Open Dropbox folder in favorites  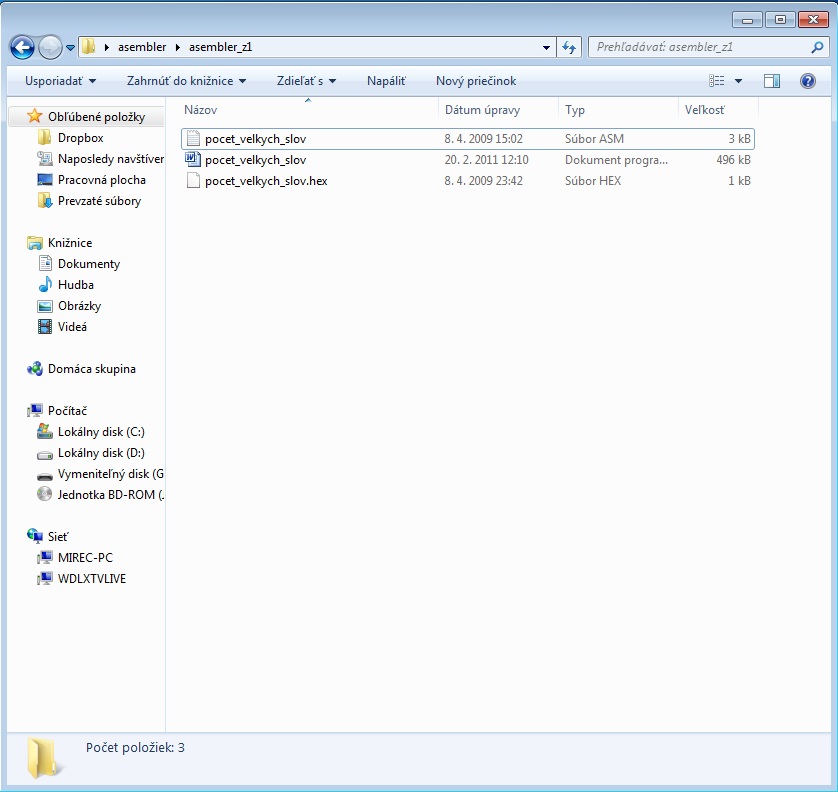click(x=80, y=138)
